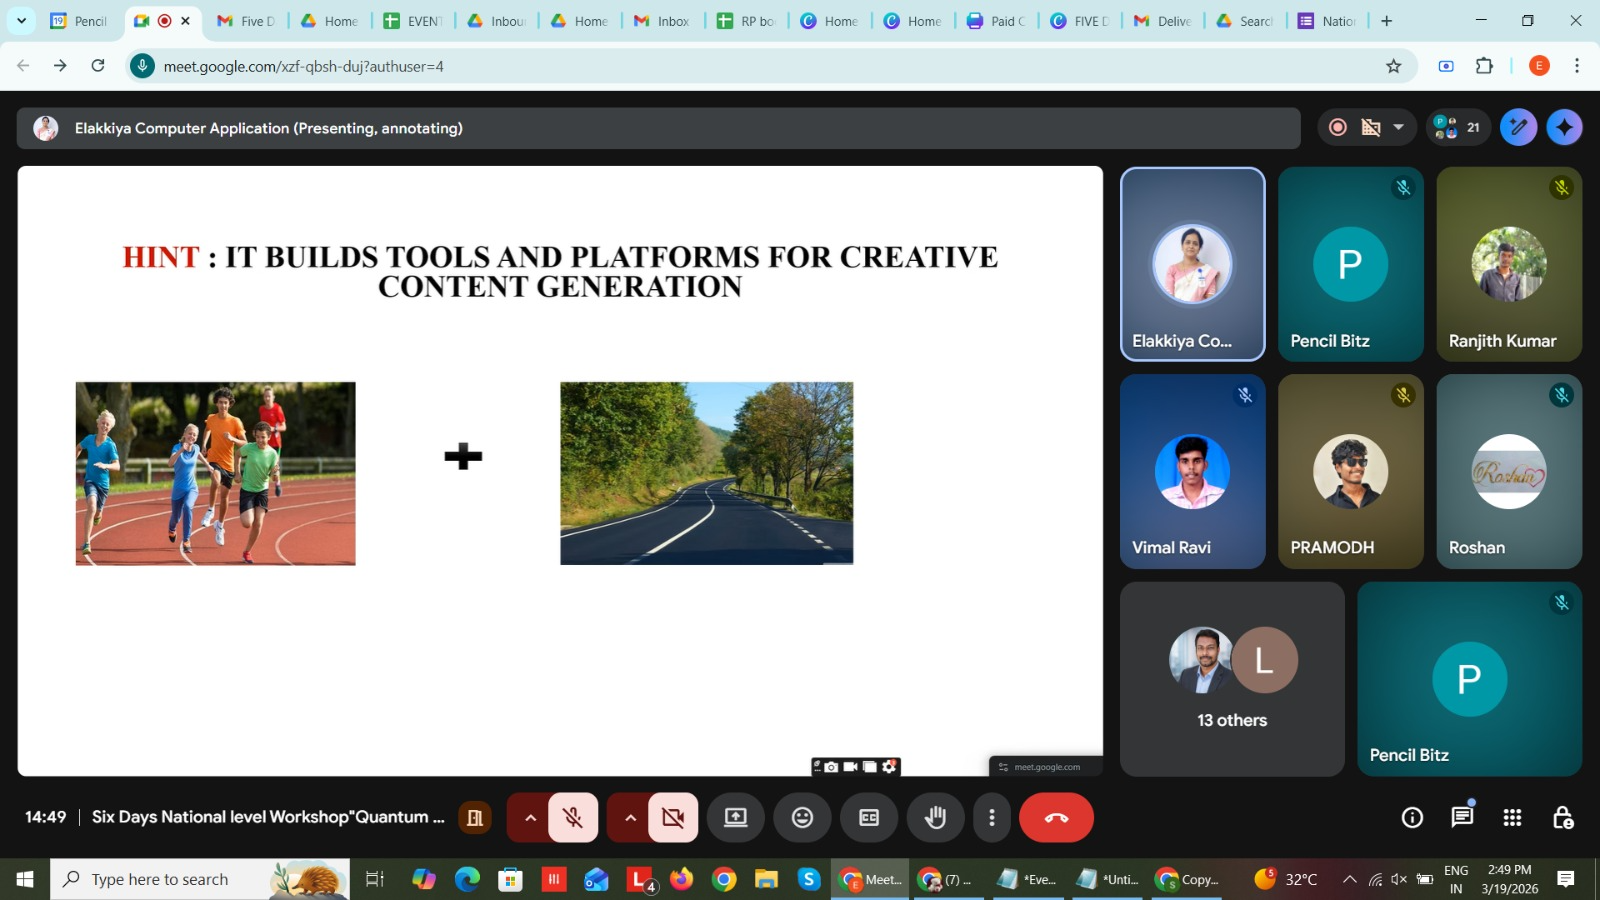Open the recording options dropdown arrow
This screenshot has height=900, width=1600.
[x=1398, y=127]
